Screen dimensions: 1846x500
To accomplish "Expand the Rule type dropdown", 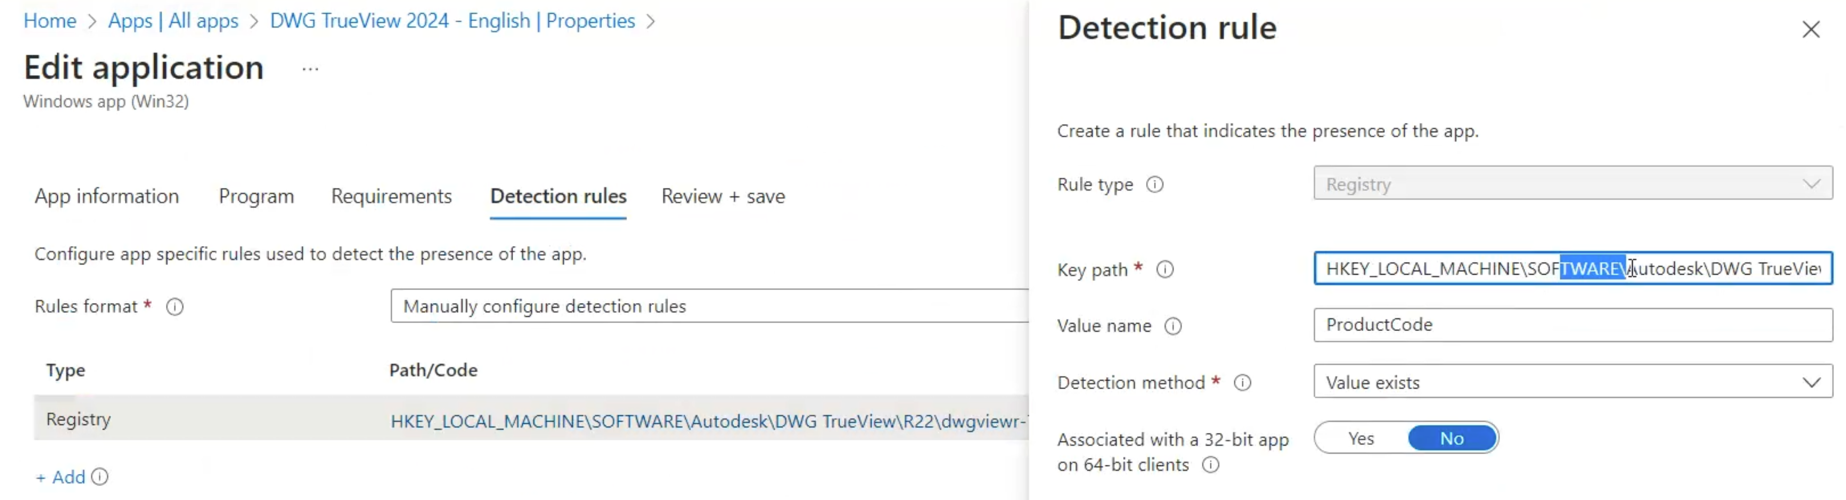I will tap(1572, 184).
